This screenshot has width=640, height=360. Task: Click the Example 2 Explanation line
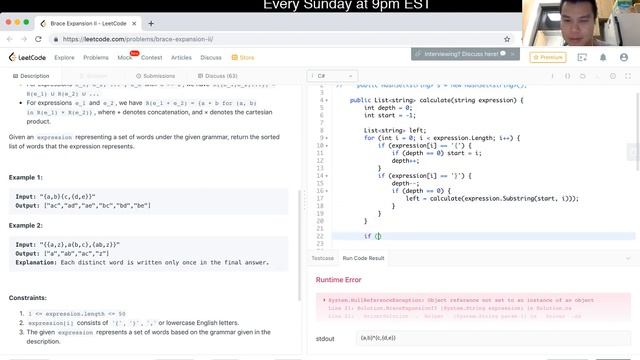click(142, 262)
